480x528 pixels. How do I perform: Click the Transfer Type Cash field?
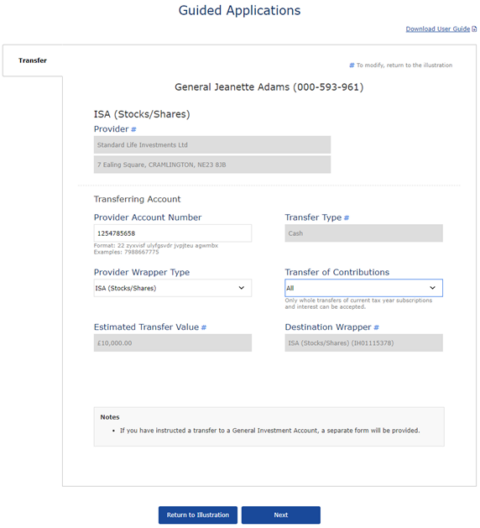(x=364, y=233)
